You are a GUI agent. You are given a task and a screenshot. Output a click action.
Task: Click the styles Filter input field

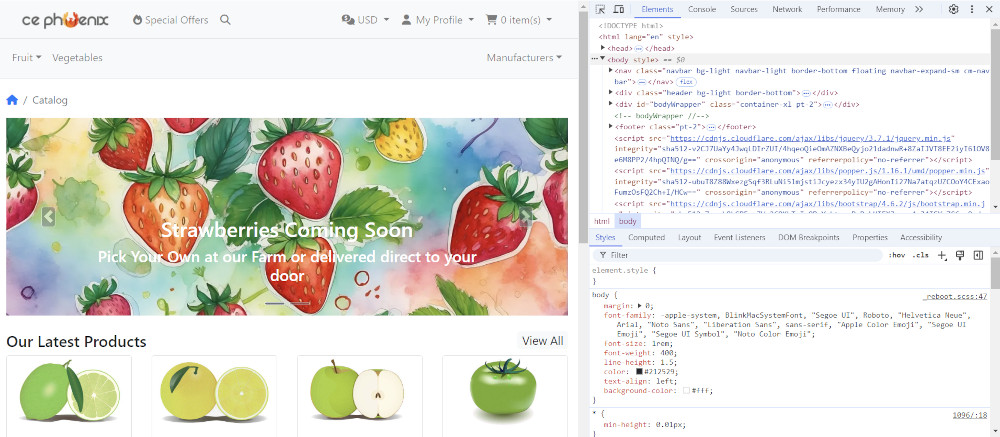click(x=737, y=255)
